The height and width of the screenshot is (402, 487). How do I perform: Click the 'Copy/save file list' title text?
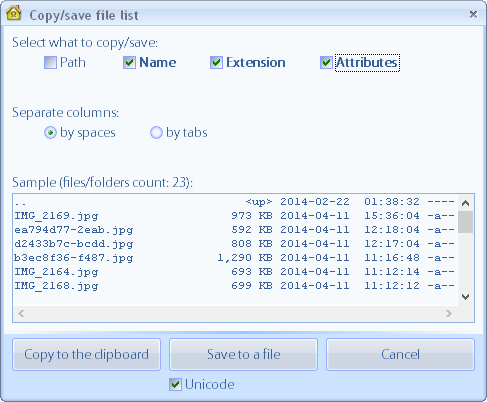[84, 15]
